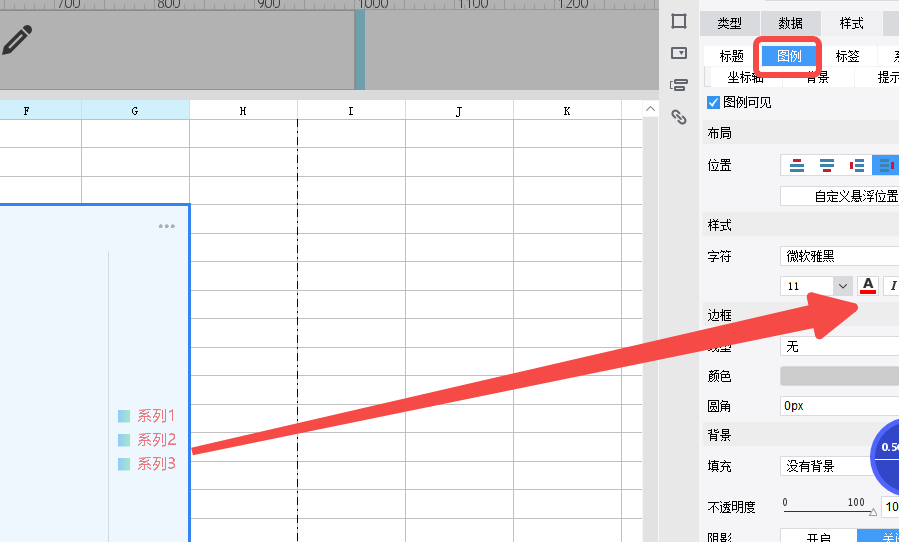The image size is (899, 542).
Task: Collapse the 样式 section header
Action: [x=801, y=225]
